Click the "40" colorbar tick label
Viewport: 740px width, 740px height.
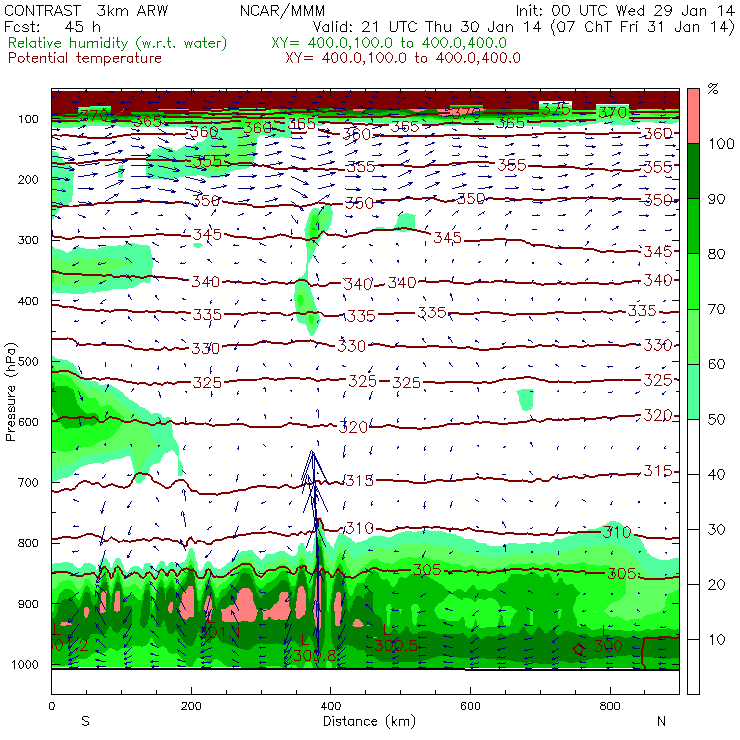(x=717, y=474)
